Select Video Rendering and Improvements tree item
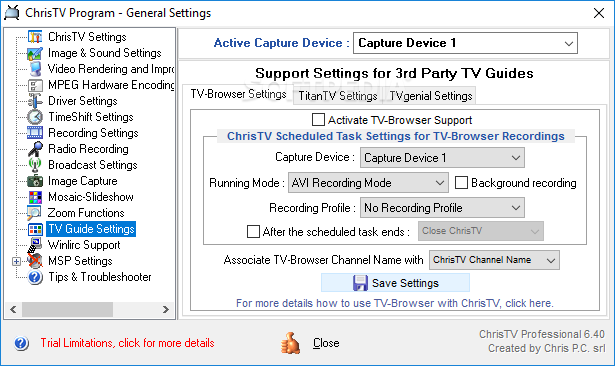 tap(111, 69)
